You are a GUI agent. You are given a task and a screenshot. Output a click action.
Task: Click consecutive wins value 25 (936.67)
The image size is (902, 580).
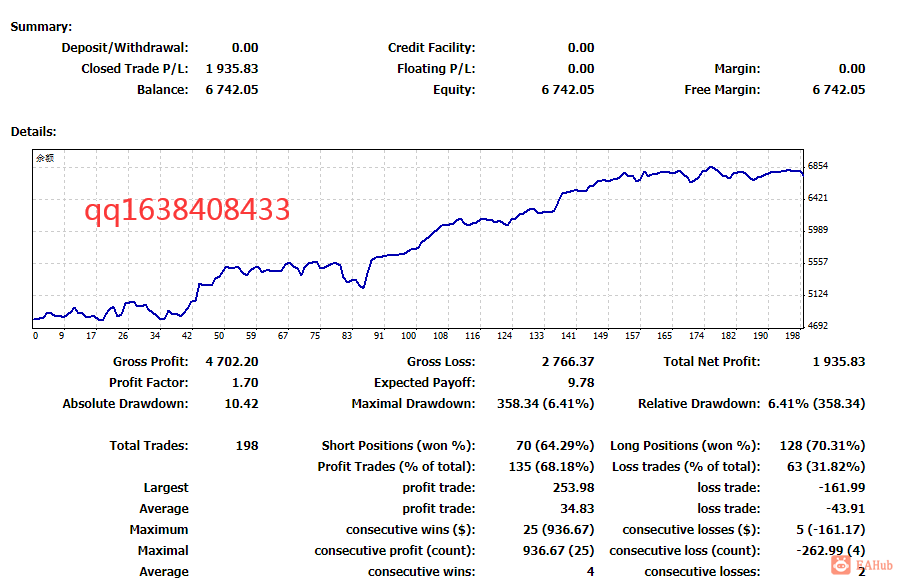559,530
